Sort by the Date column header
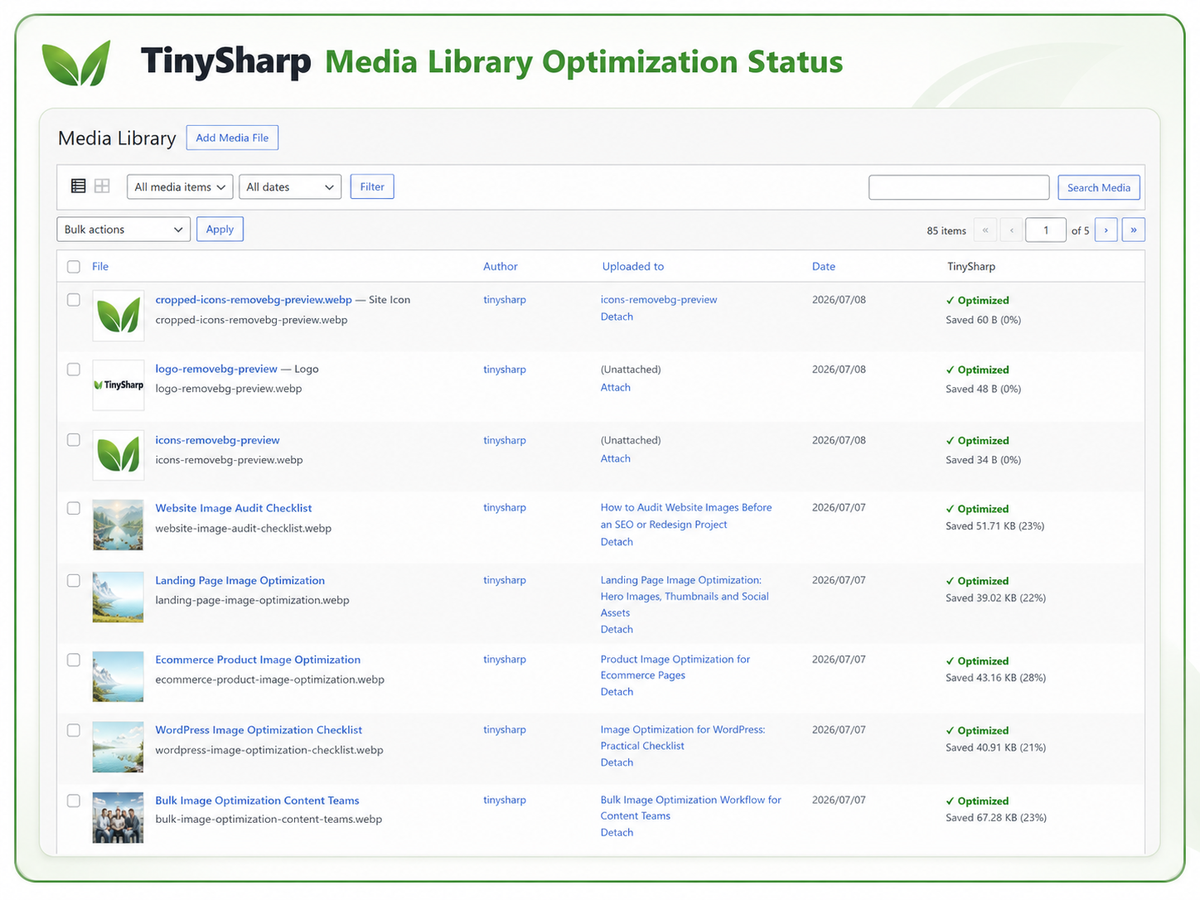Screen dimensions: 1200x900 coord(823,267)
